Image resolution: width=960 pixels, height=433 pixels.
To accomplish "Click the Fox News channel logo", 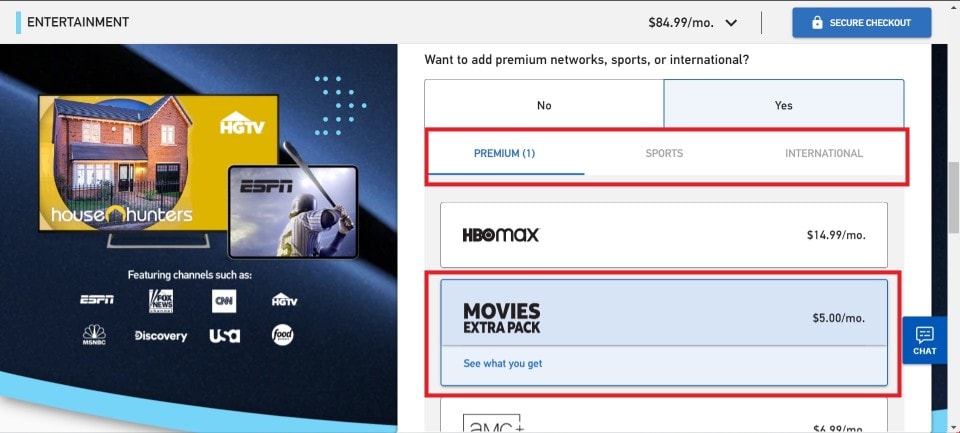I will pos(161,301).
